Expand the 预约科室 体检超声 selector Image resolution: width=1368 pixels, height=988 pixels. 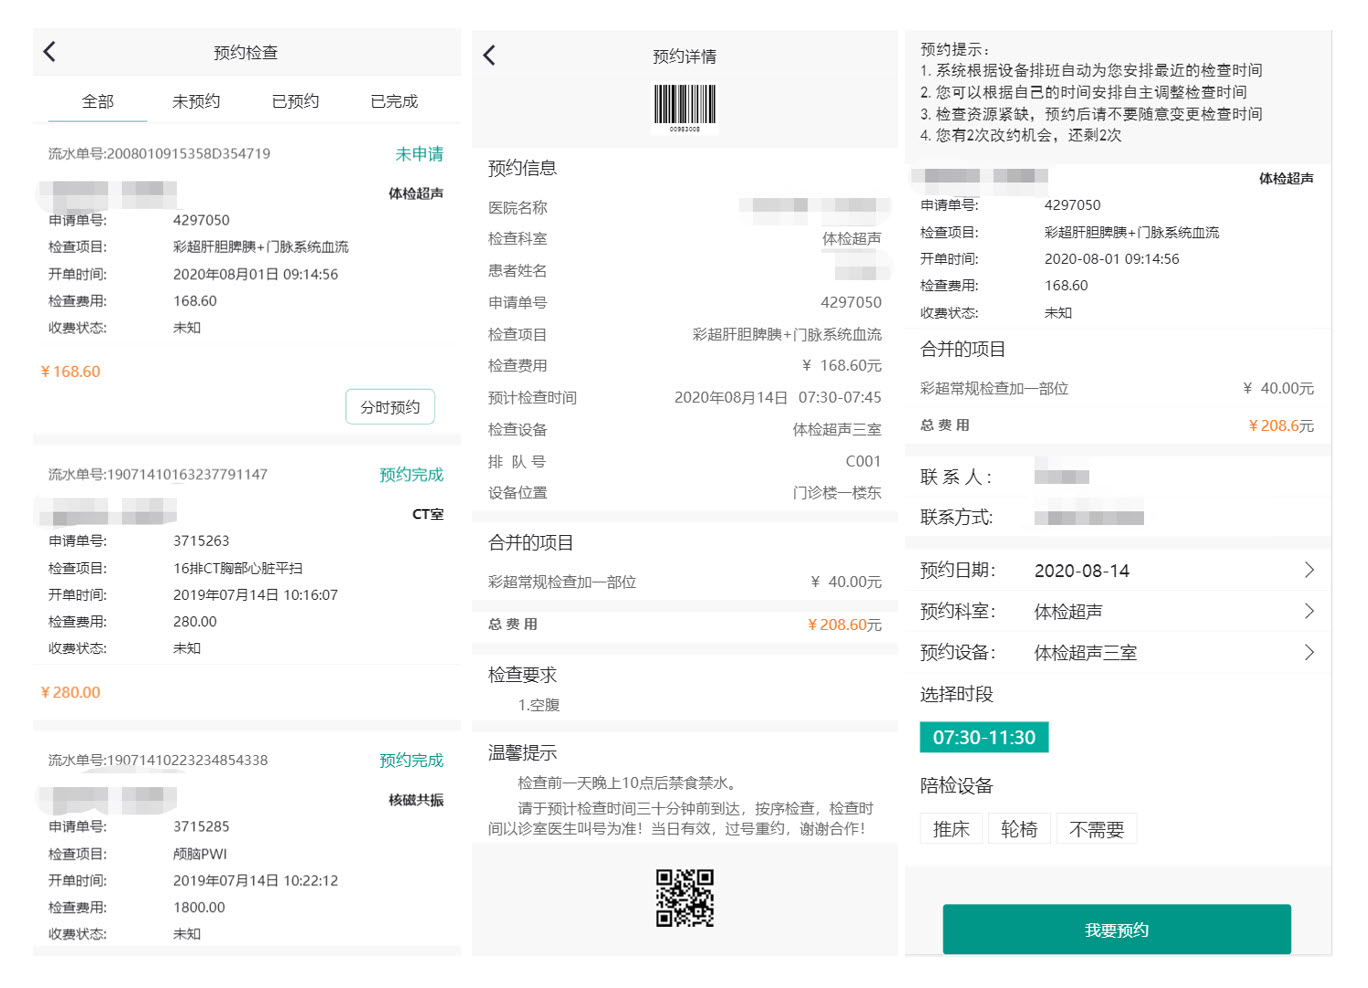point(1117,612)
